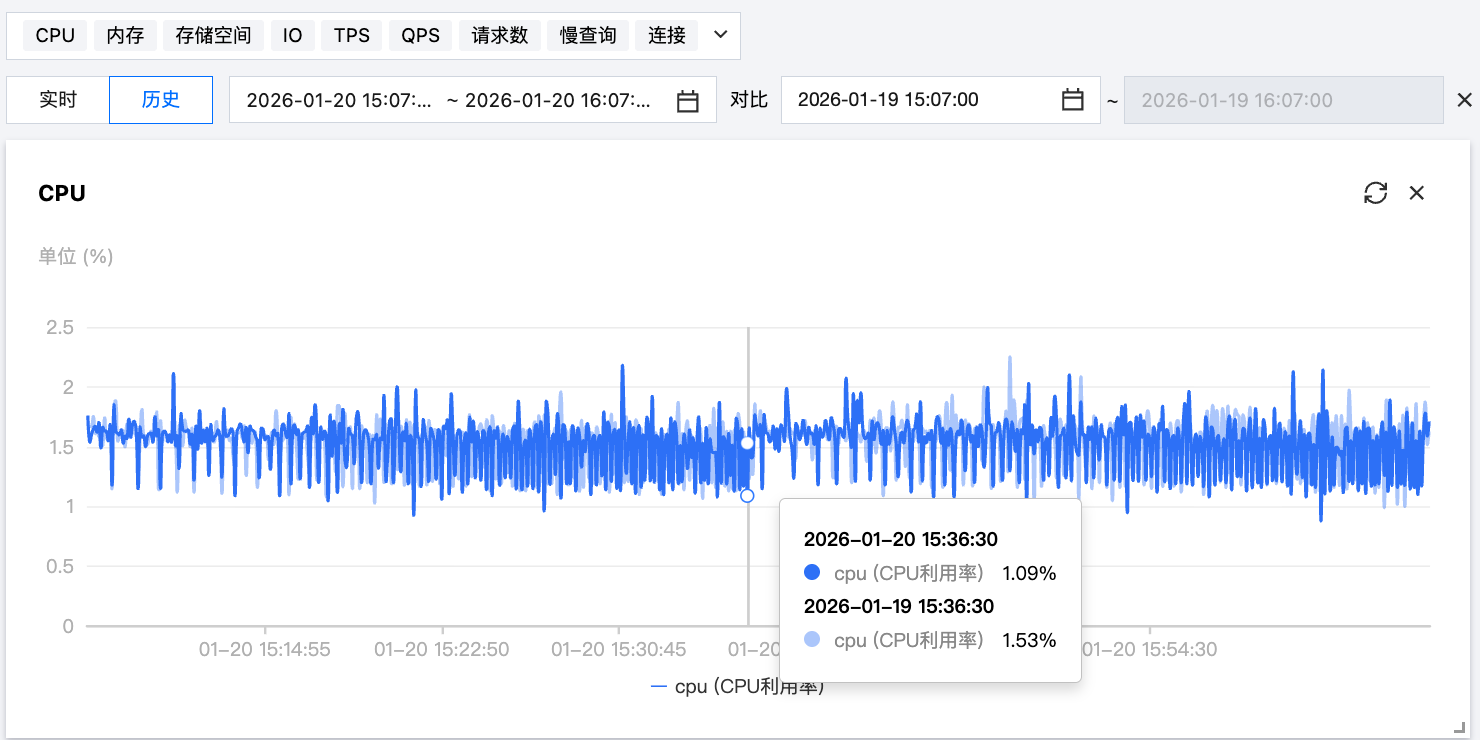Toggle the cpu (CPU利用率) legend entry
Image resolution: width=1480 pixels, height=740 pixels.
tap(738, 687)
